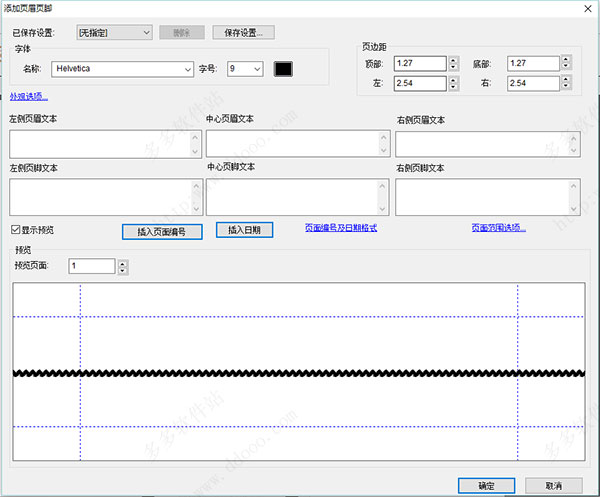Image resolution: width=600 pixels, height=497 pixels.
Task: Open the 页面范围选项 link
Action: [x=499, y=228]
